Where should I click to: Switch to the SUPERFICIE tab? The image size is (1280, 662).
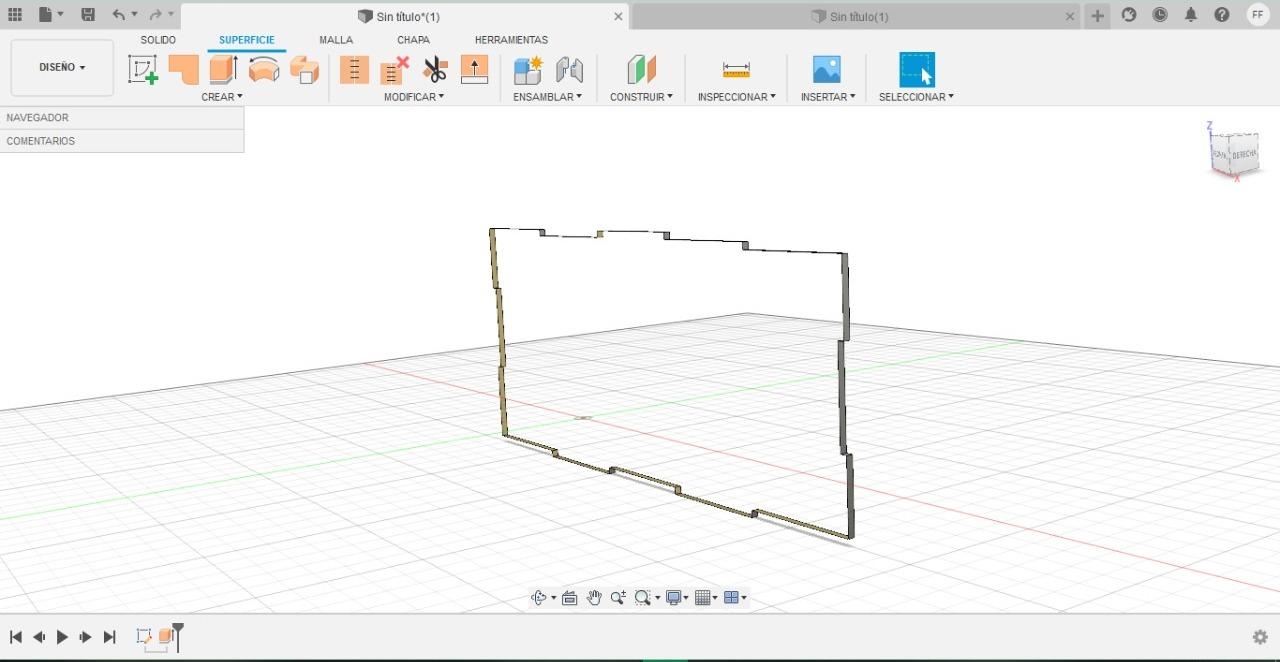tap(247, 40)
